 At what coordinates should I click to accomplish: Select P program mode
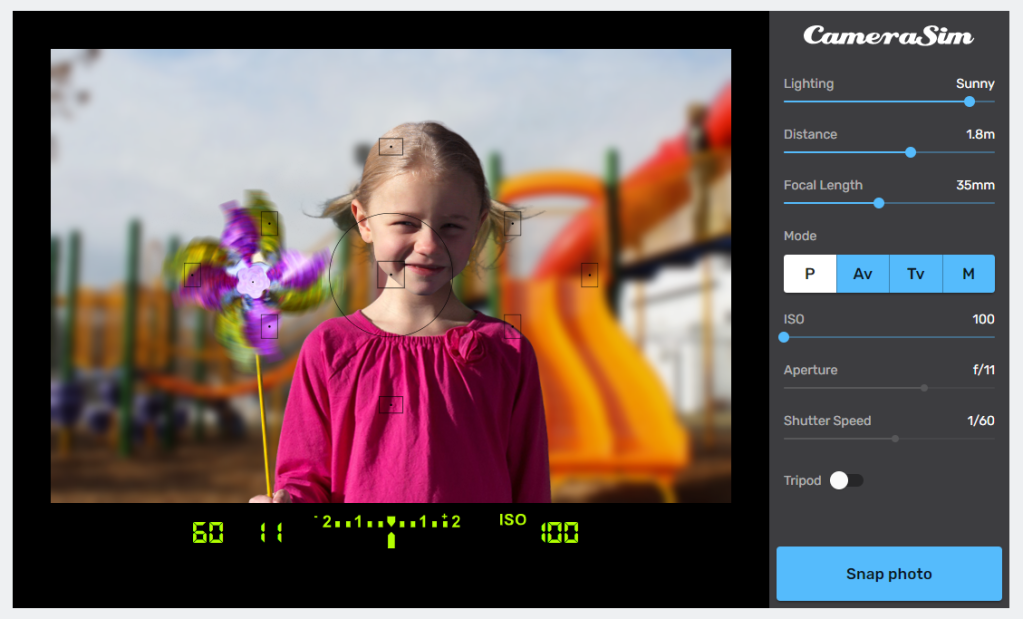(x=810, y=274)
